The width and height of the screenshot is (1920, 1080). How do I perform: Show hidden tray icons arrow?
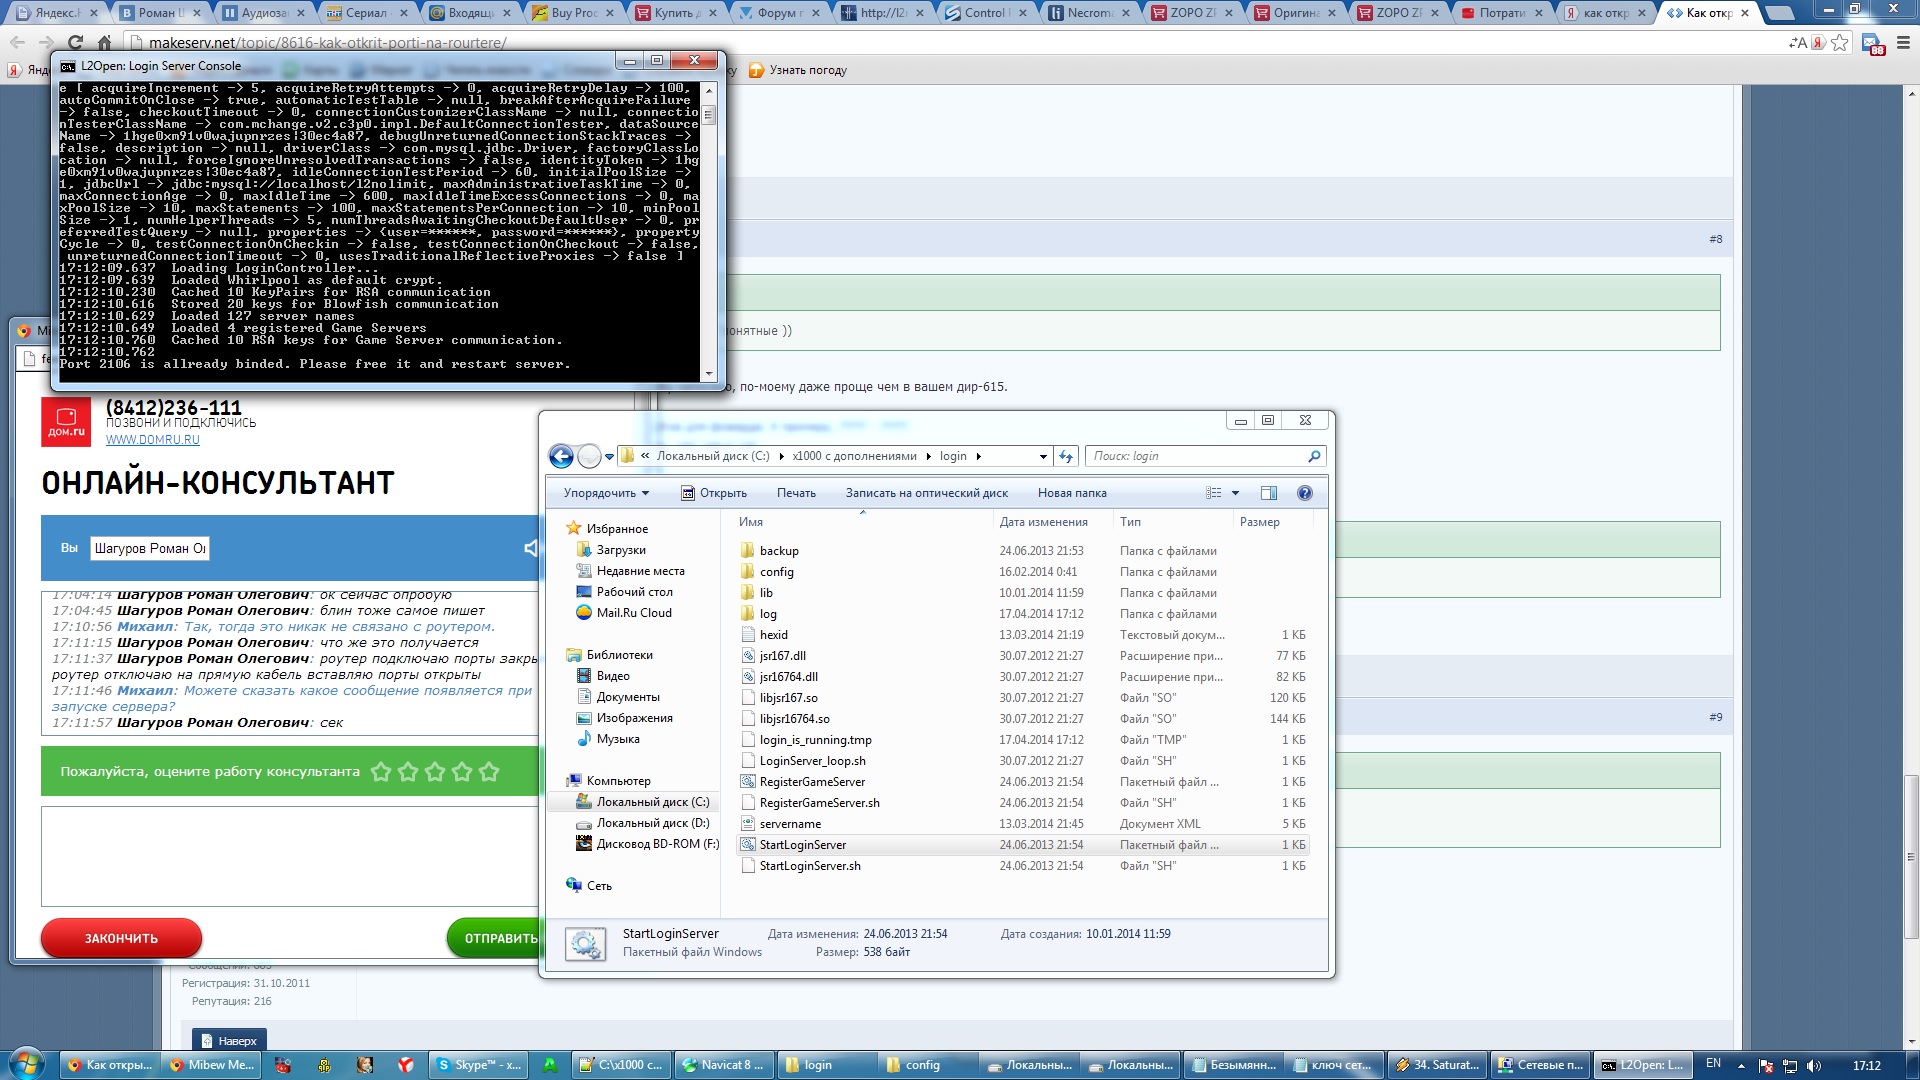pos(1741,1065)
